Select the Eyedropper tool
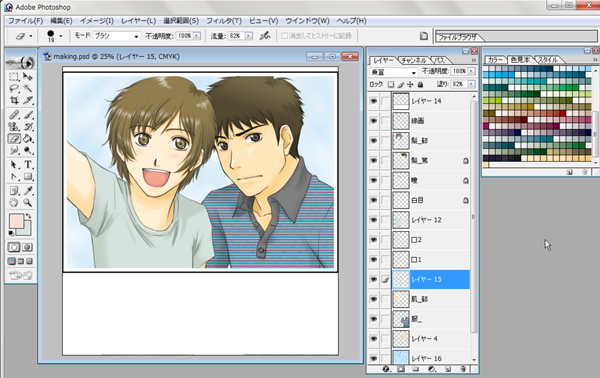 point(28,191)
